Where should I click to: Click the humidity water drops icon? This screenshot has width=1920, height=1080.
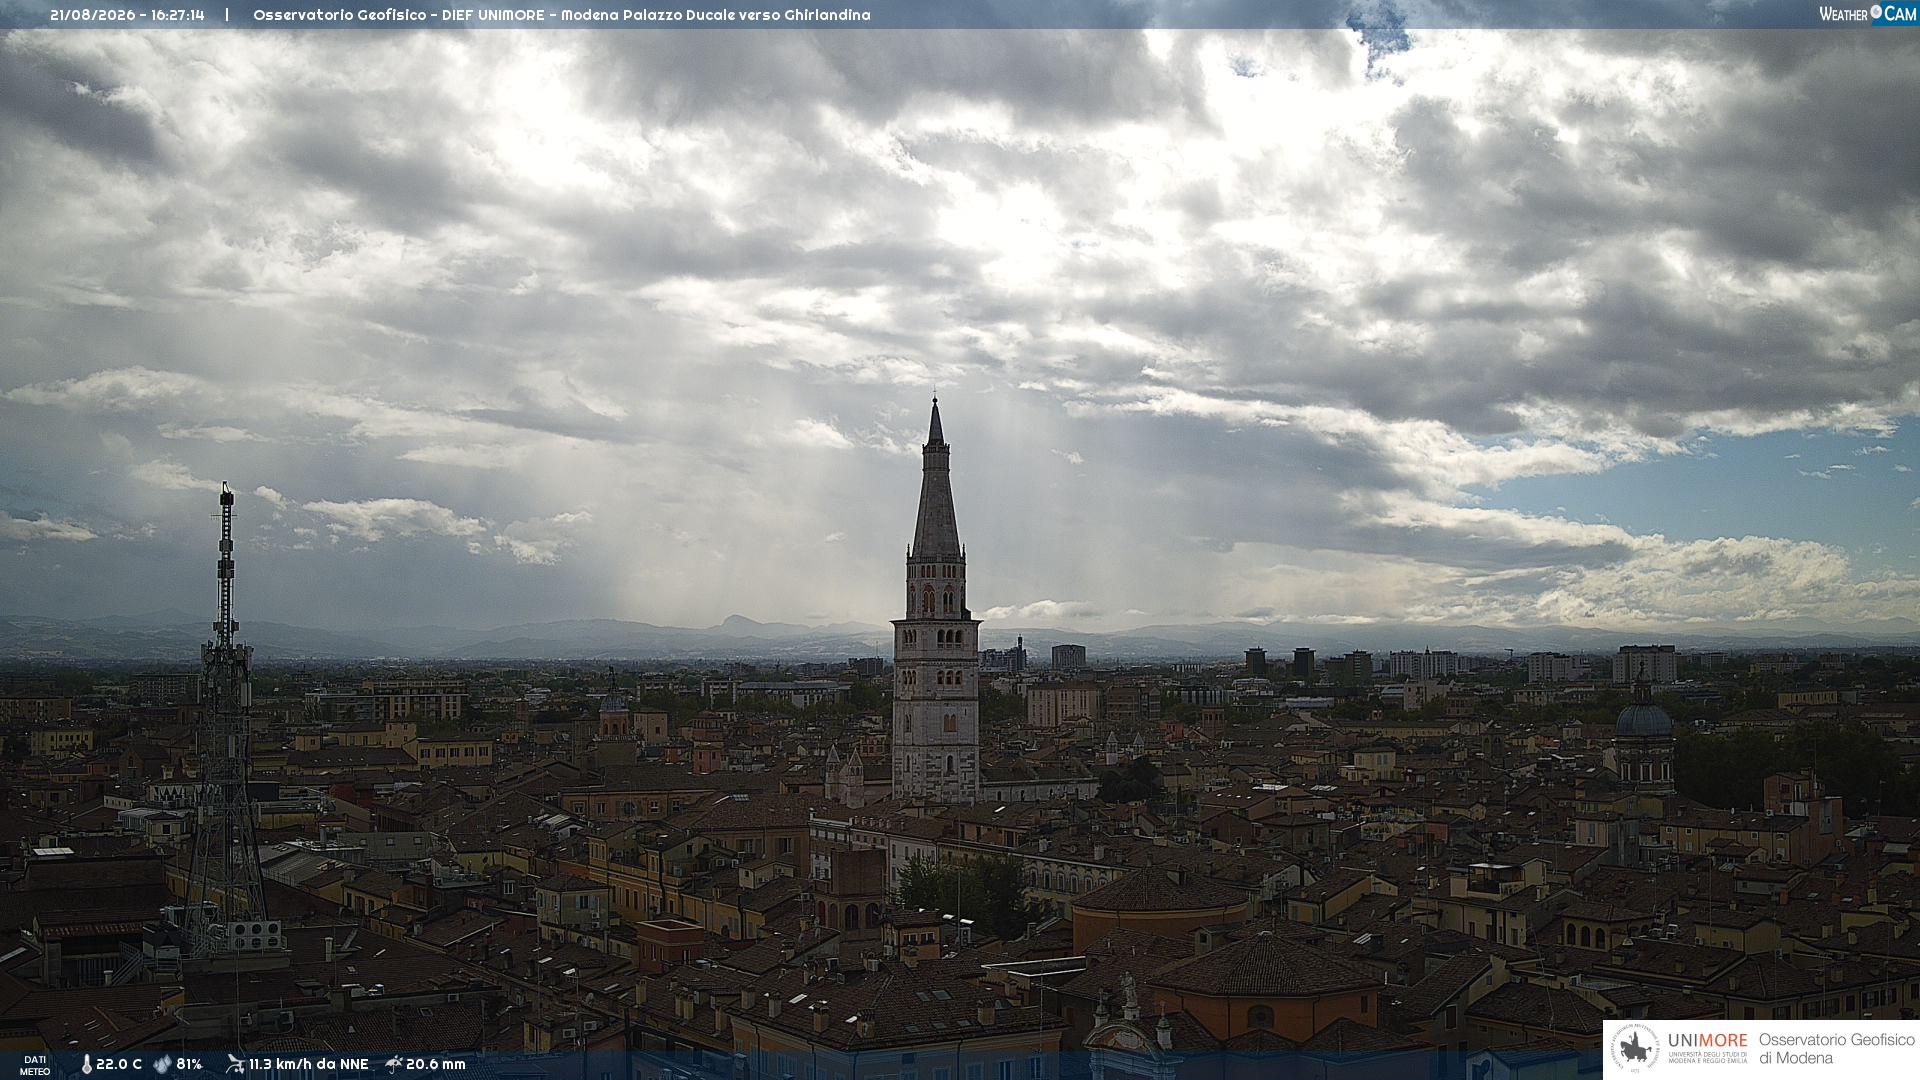[163, 1064]
